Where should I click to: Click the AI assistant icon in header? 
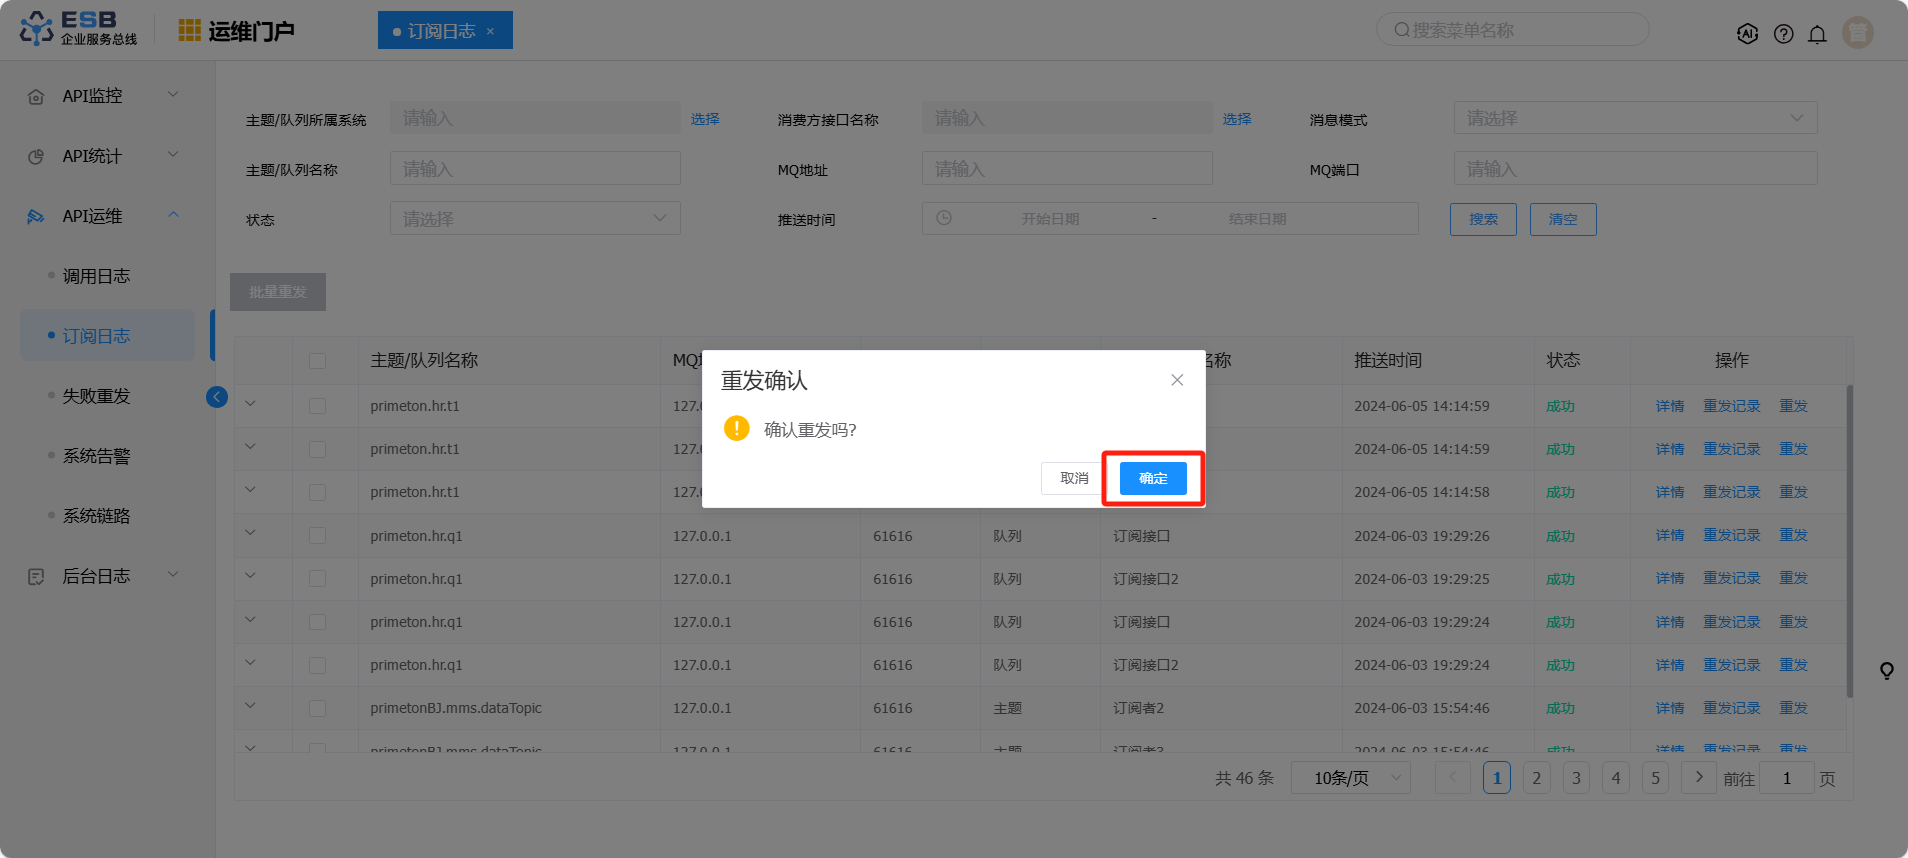coord(1747,34)
